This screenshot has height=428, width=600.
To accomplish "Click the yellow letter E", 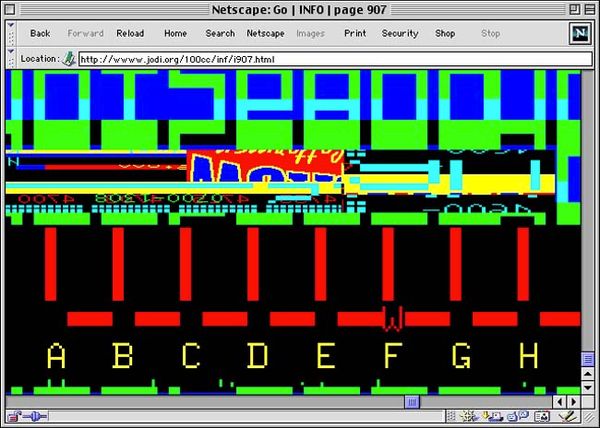I will coord(326,356).
